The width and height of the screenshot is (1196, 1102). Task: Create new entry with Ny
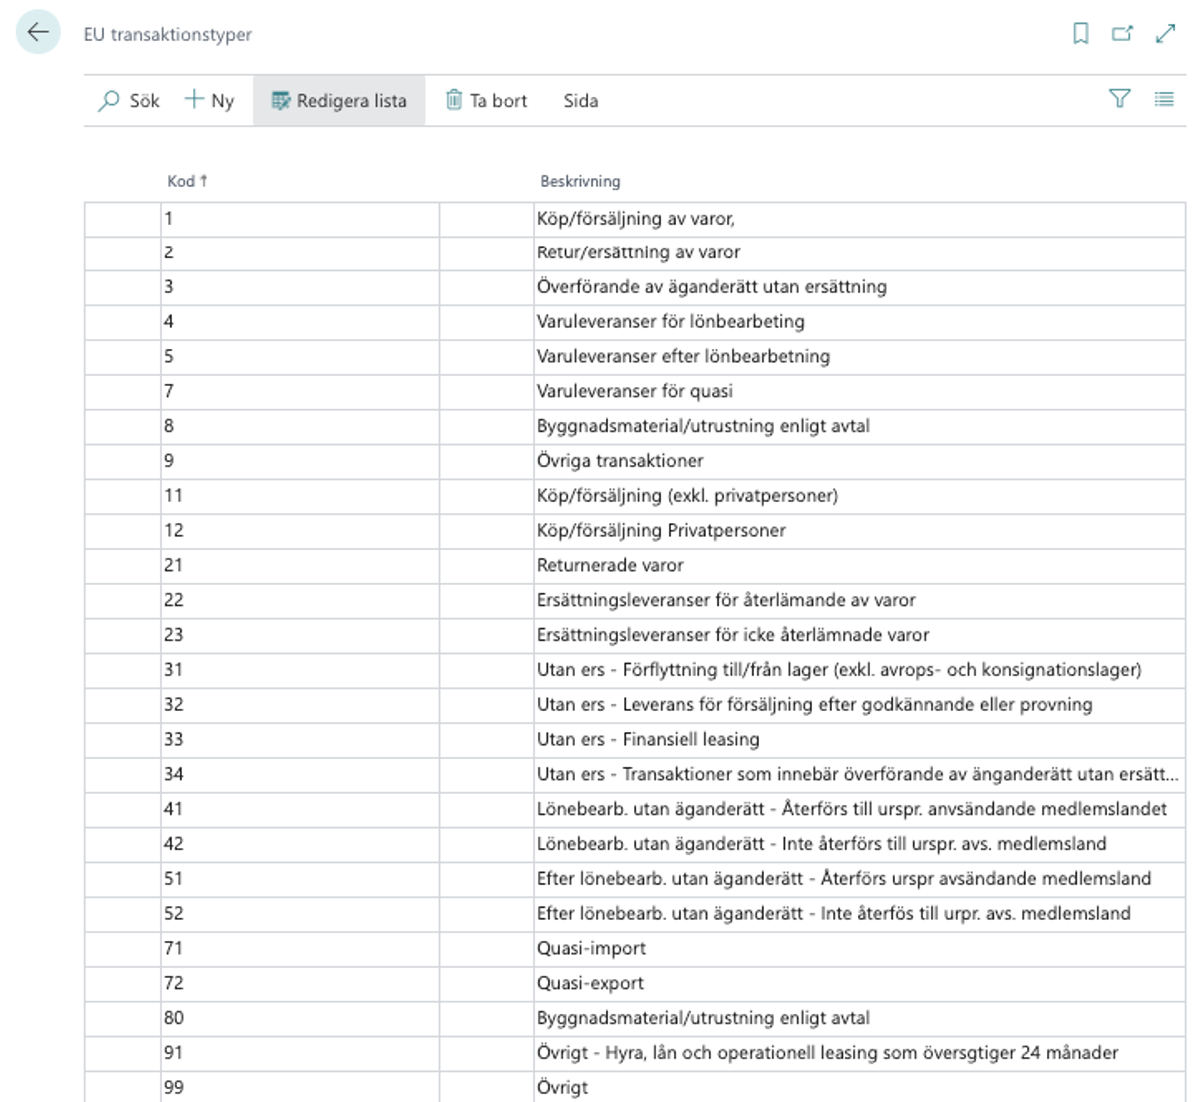pyautogui.click(x=209, y=101)
